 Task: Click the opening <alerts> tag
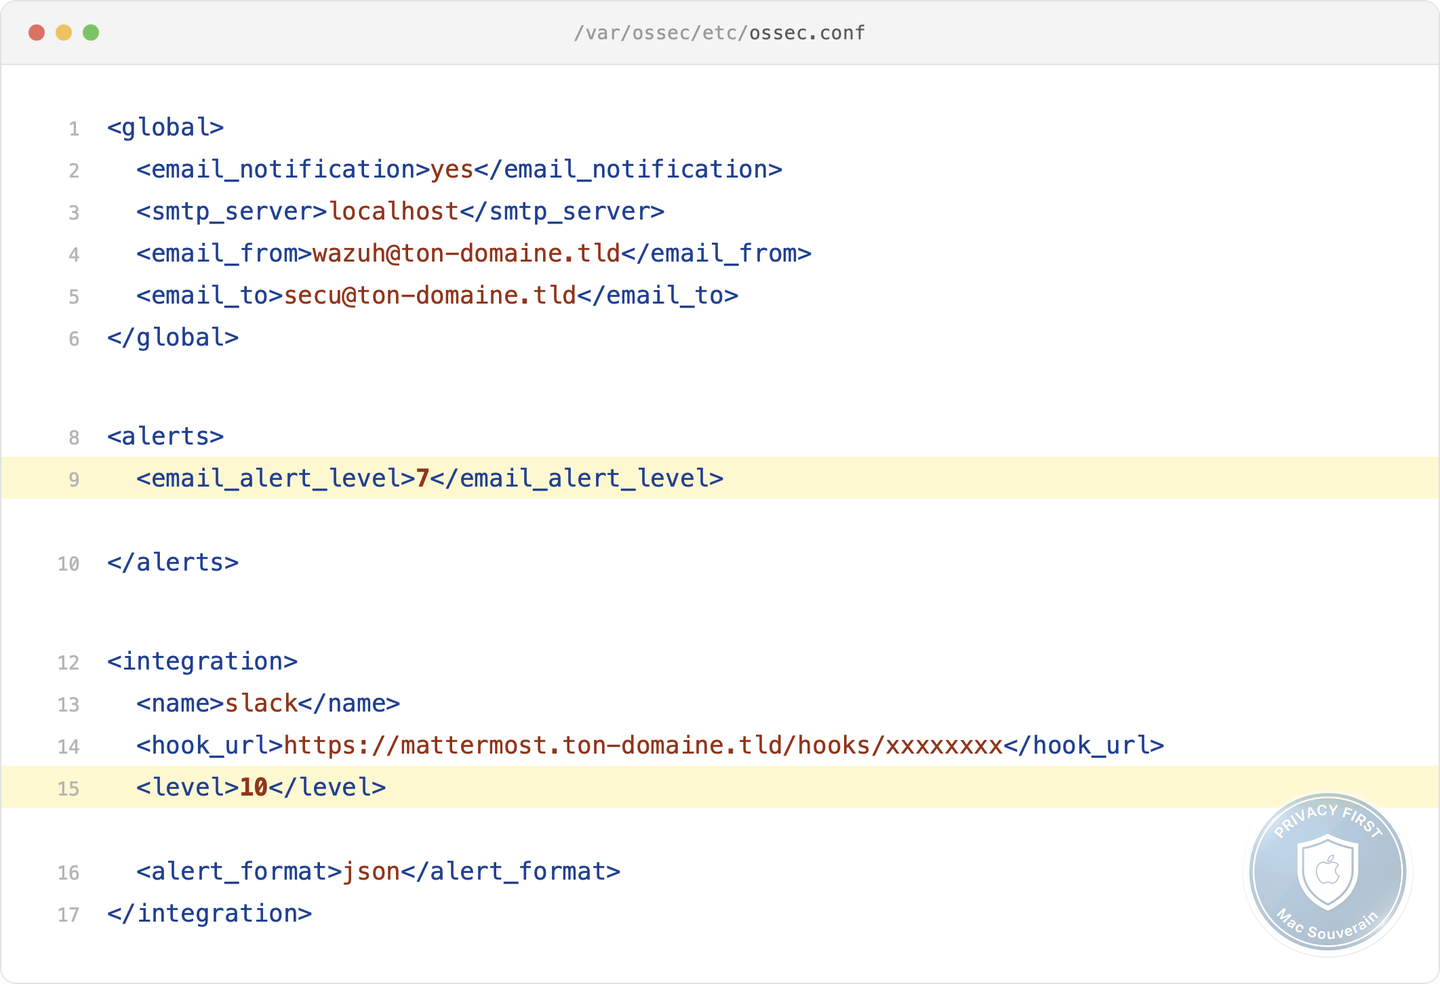(x=166, y=437)
